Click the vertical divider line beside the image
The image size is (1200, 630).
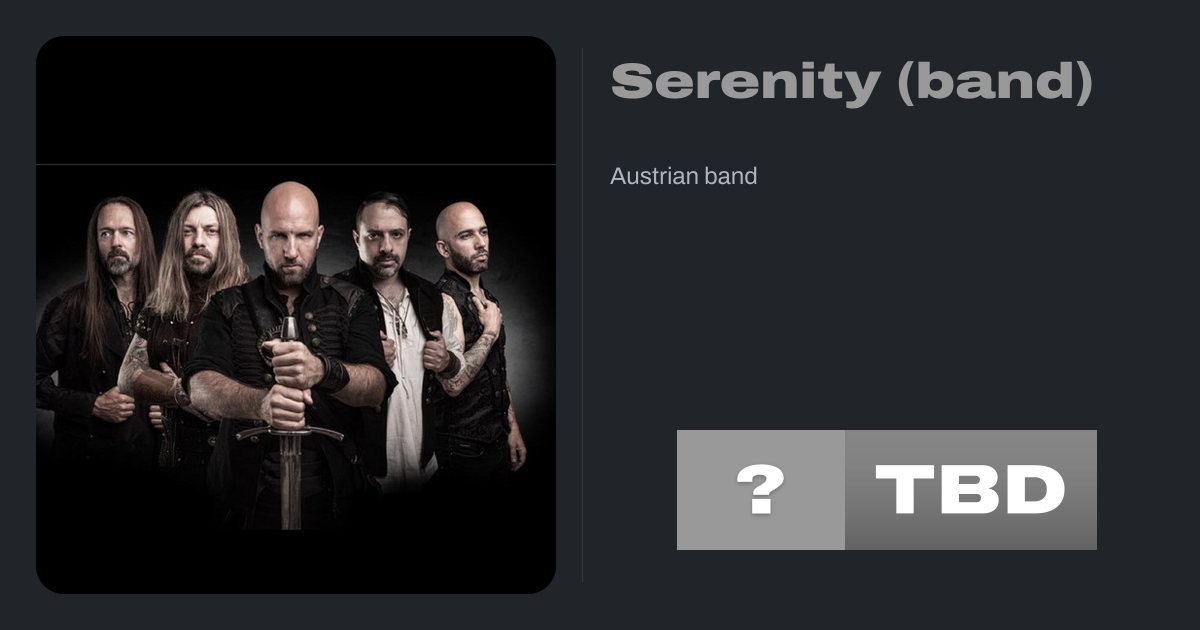tap(582, 314)
